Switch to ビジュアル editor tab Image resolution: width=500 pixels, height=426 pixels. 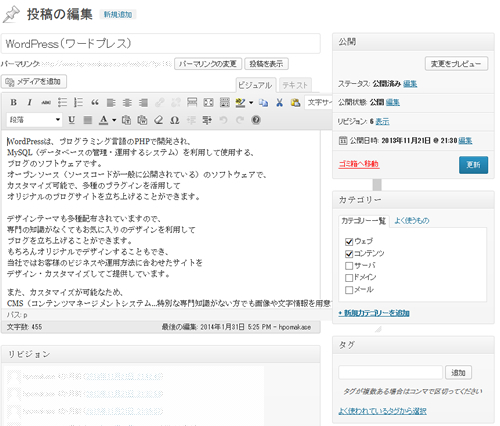(256, 85)
